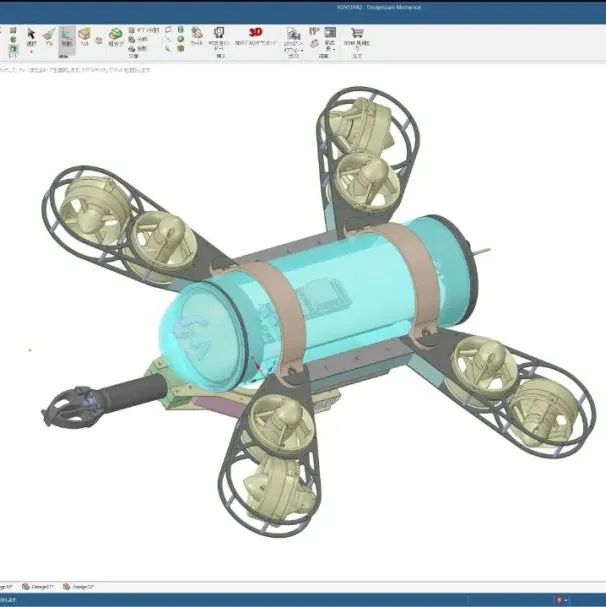Image resolution: width=606 pixels, height=607 pixels.
Task: Pick the yellow Fill tool icon
Action: 84,34
